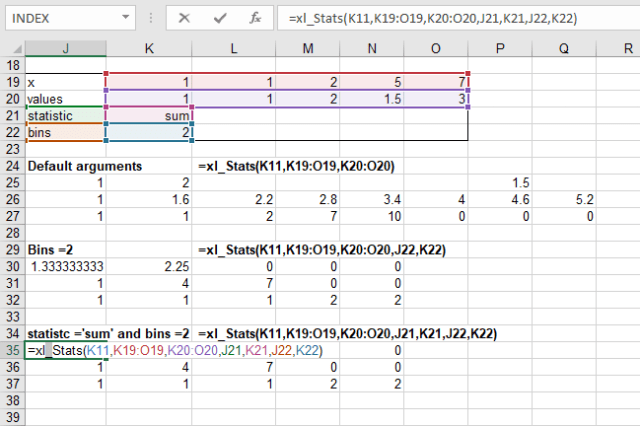This screenshot has height=426, width=640.
Task: Select row 19 header
Action: 12,82
